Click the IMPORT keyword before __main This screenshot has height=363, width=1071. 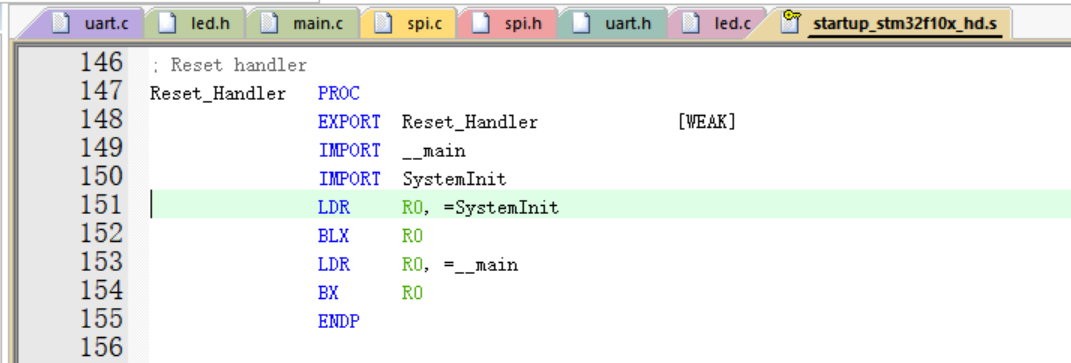[x=349, y=150]
